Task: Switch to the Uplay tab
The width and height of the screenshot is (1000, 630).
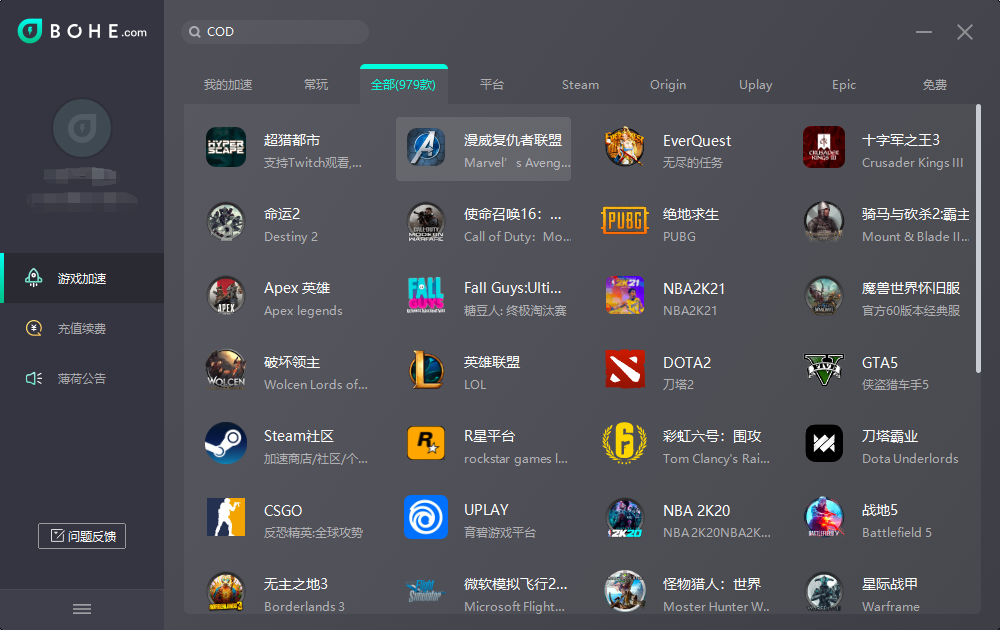Action: (x=755, y=85)
